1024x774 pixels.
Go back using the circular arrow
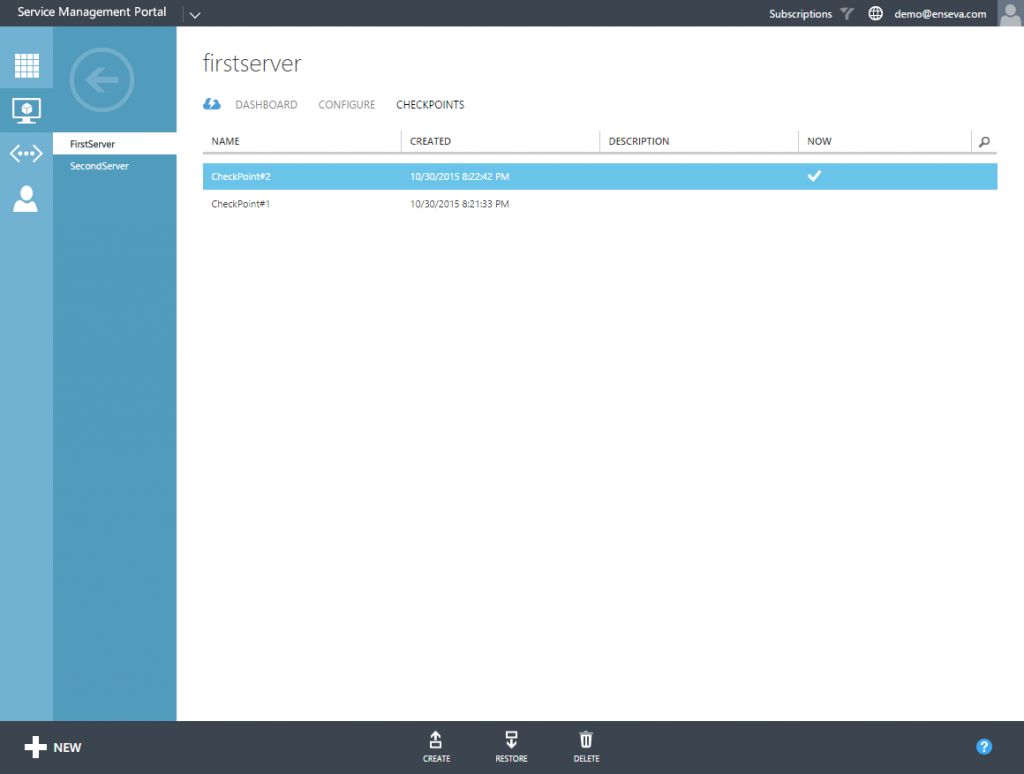tap(102, 80)
